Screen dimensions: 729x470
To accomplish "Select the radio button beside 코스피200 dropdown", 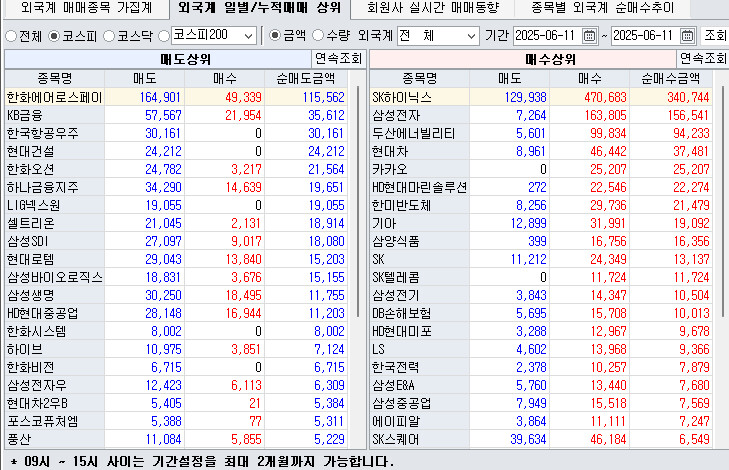I will (x=164, y=36).
